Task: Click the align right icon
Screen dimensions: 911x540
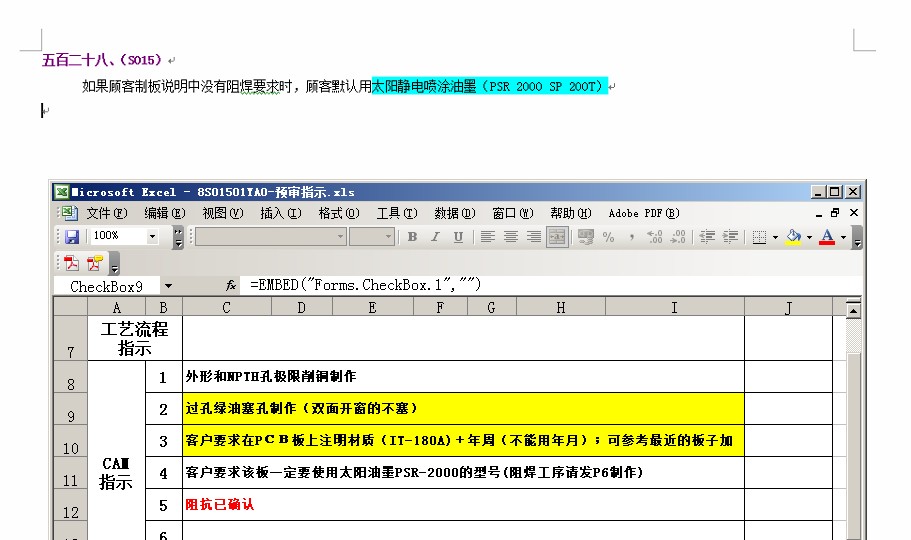Action: tap(533, 237)
